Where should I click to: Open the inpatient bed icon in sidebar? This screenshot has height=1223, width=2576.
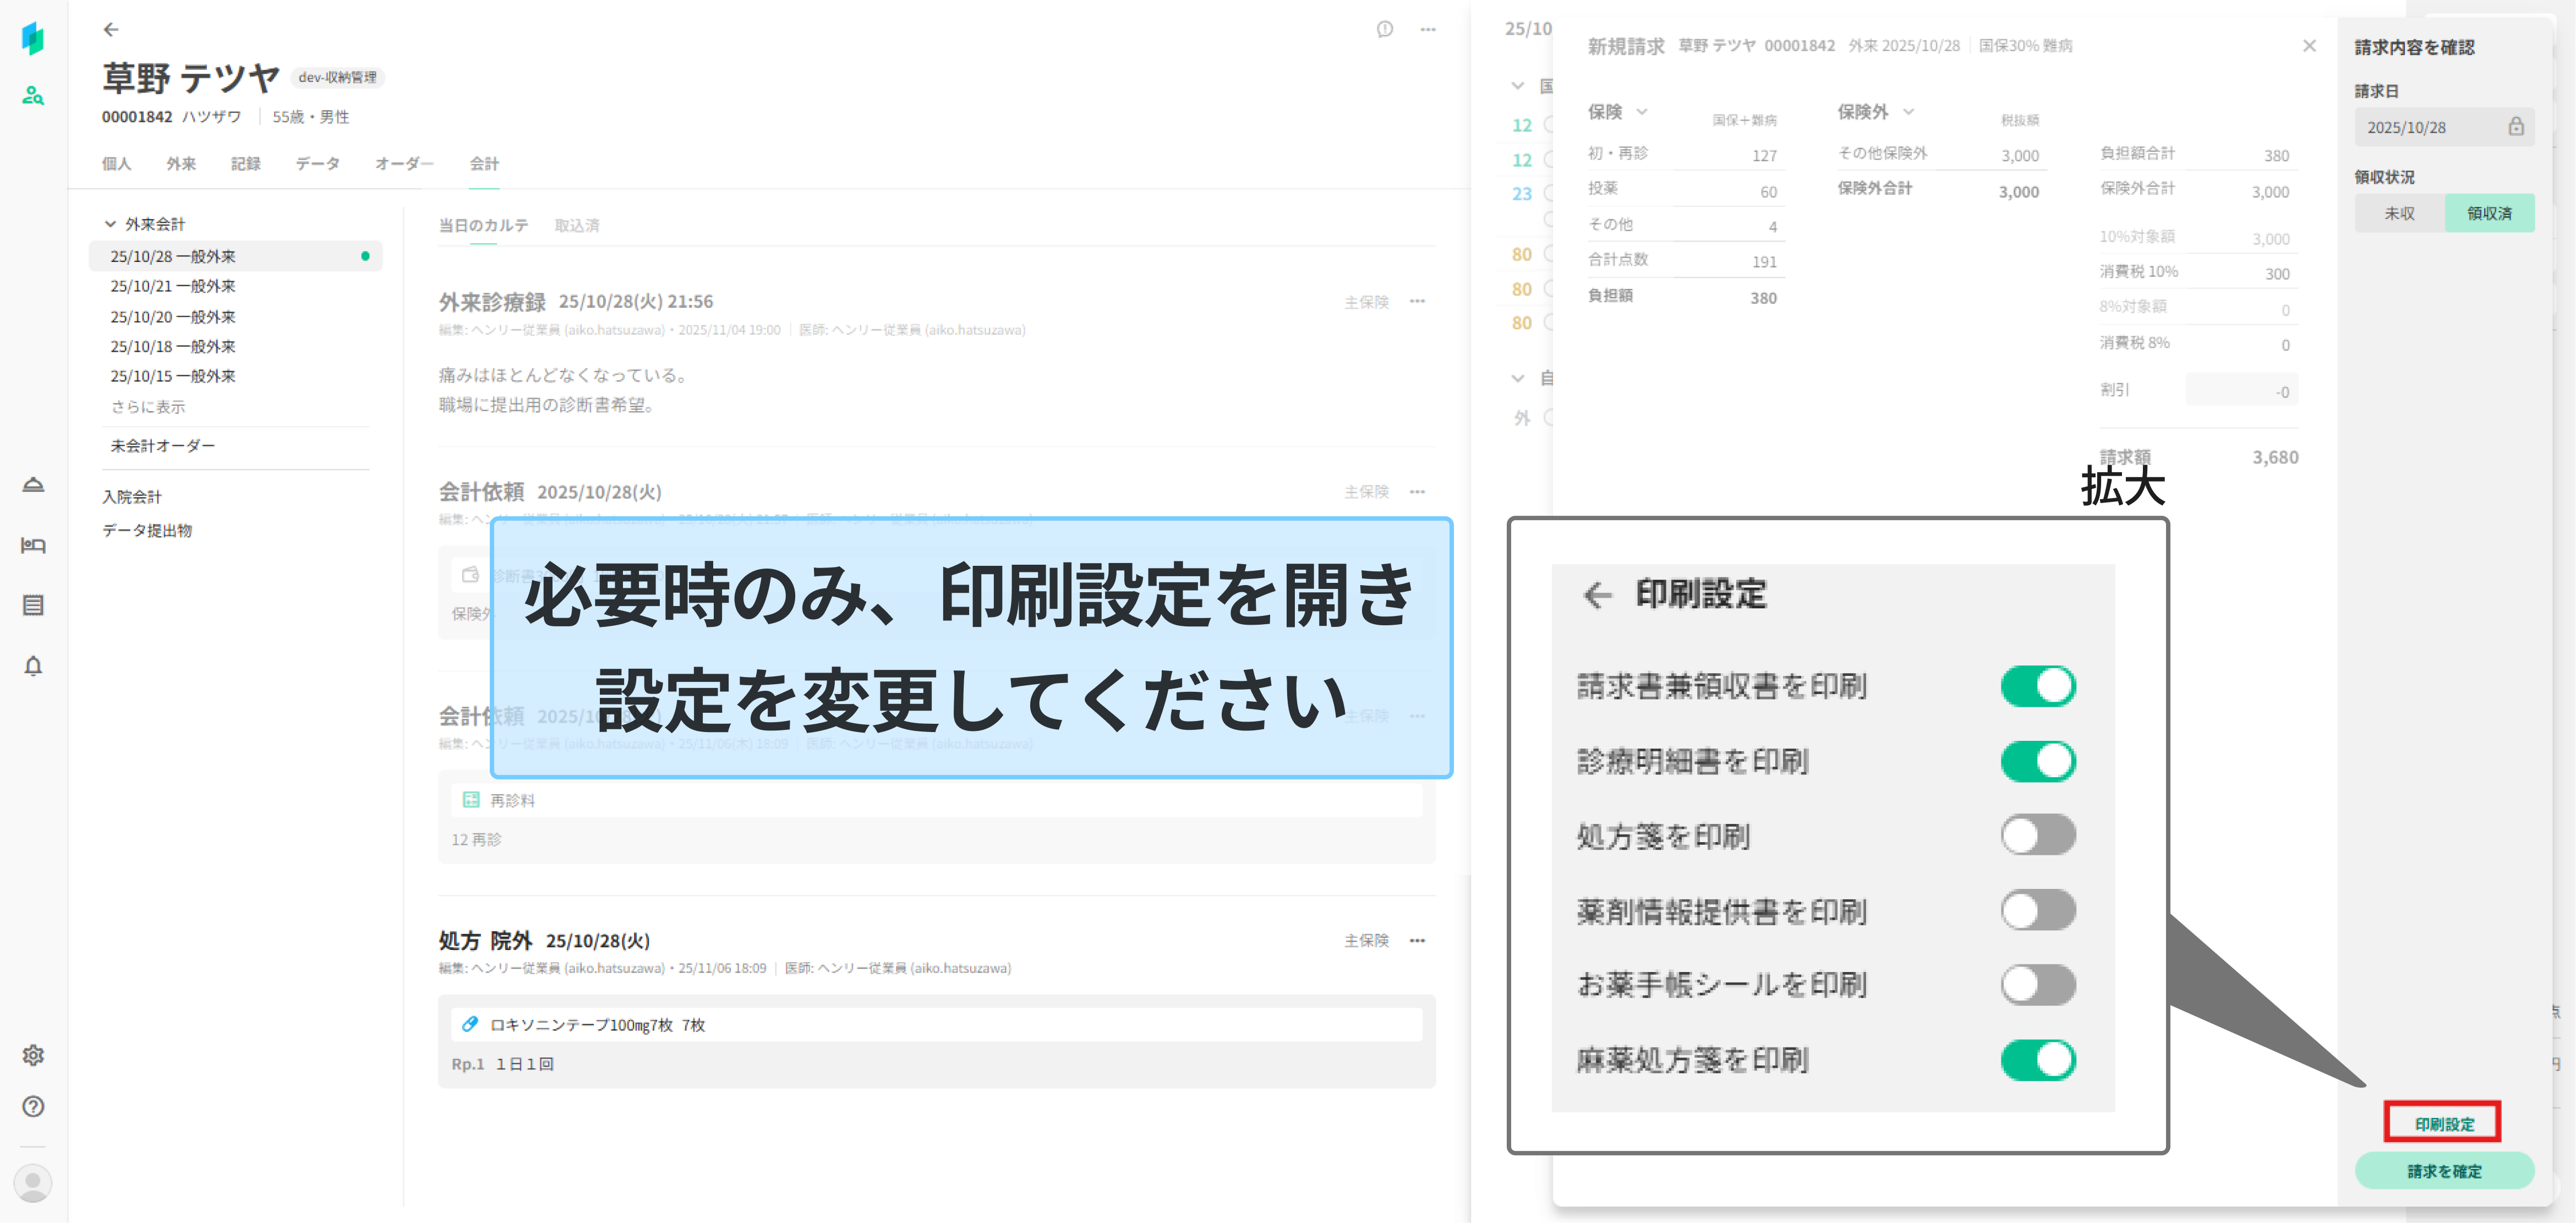click(x=33, y=545)
